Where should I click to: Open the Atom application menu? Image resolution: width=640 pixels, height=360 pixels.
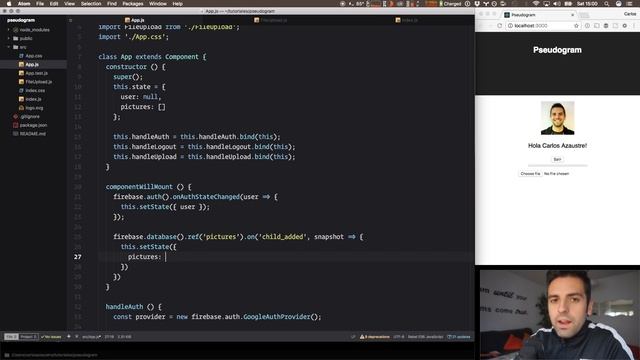click(x=24, y=4)
